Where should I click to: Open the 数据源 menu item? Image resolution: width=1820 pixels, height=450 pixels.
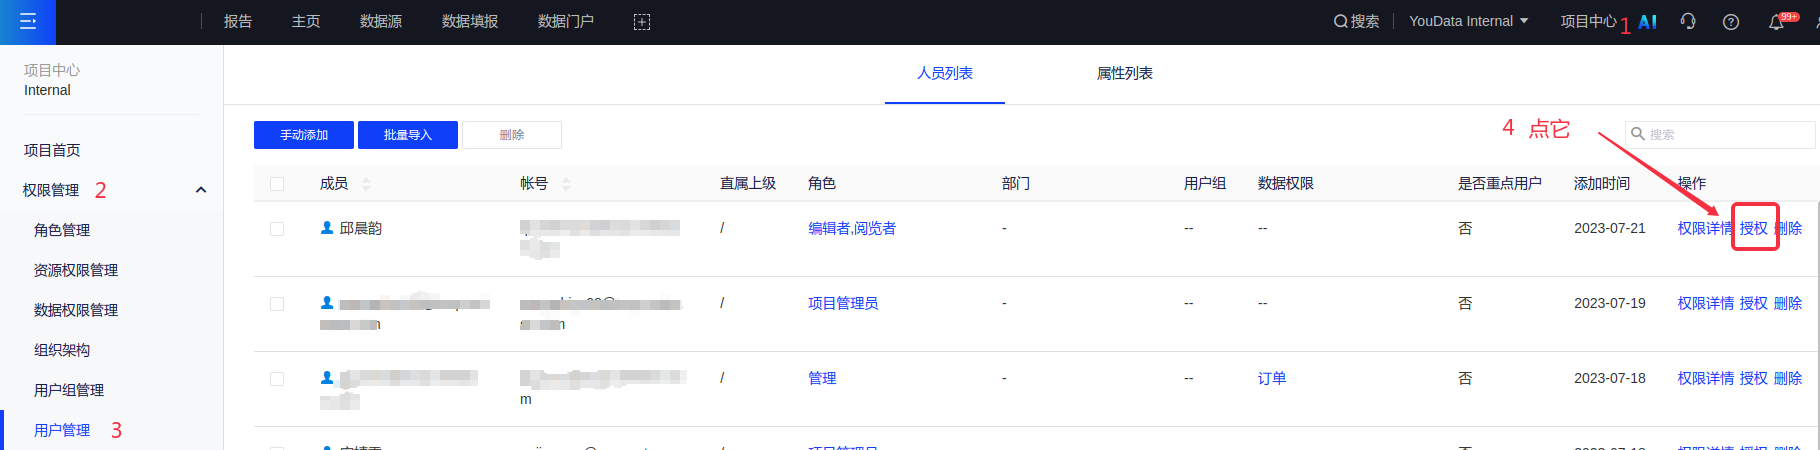click(381, 21)
